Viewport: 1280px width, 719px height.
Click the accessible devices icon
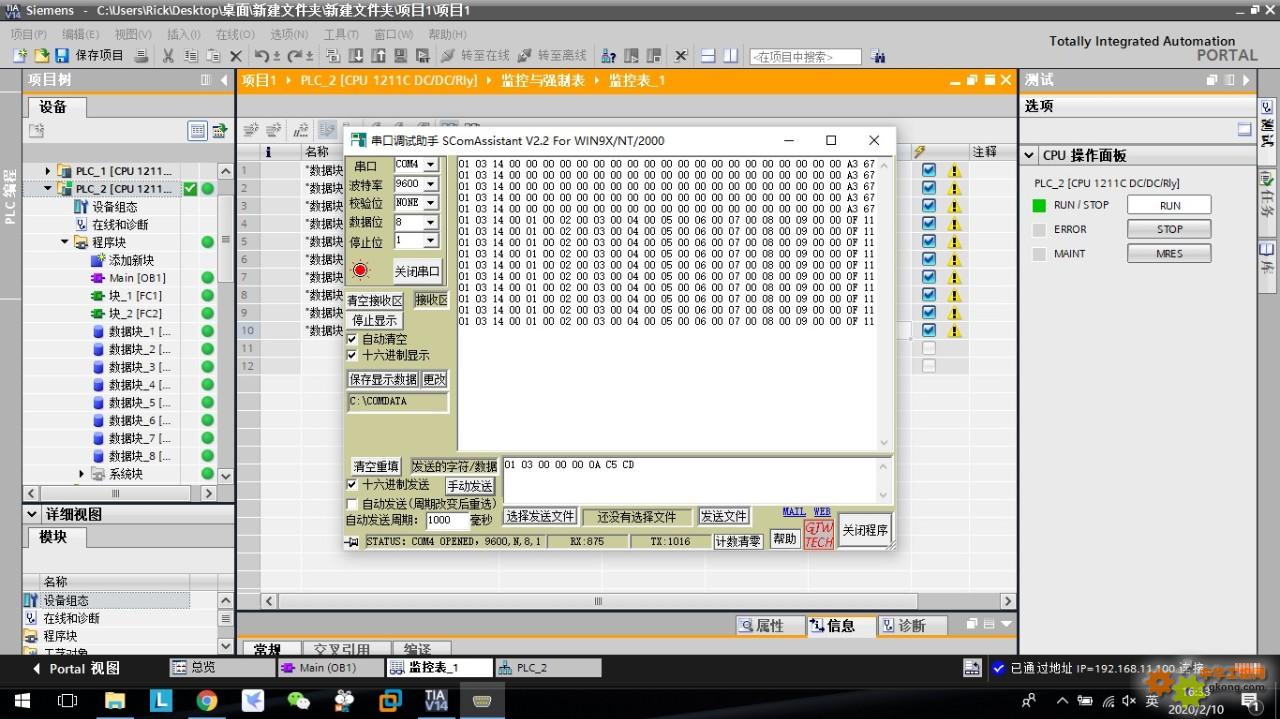[x=608, y=56]
